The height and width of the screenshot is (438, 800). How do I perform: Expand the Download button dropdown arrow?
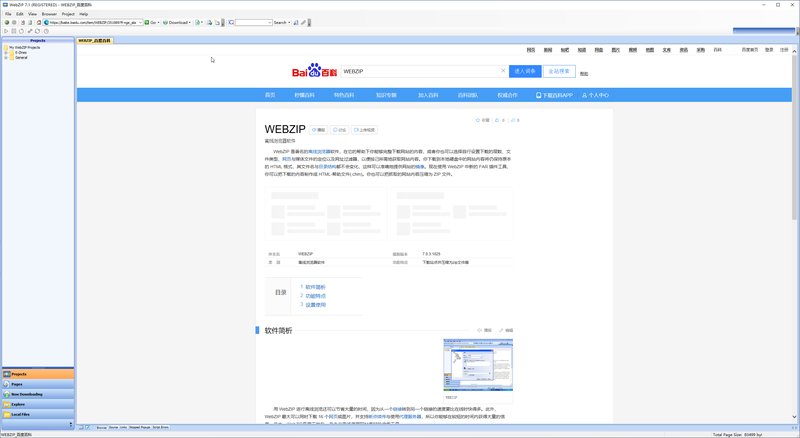click(x=190, y=21)
